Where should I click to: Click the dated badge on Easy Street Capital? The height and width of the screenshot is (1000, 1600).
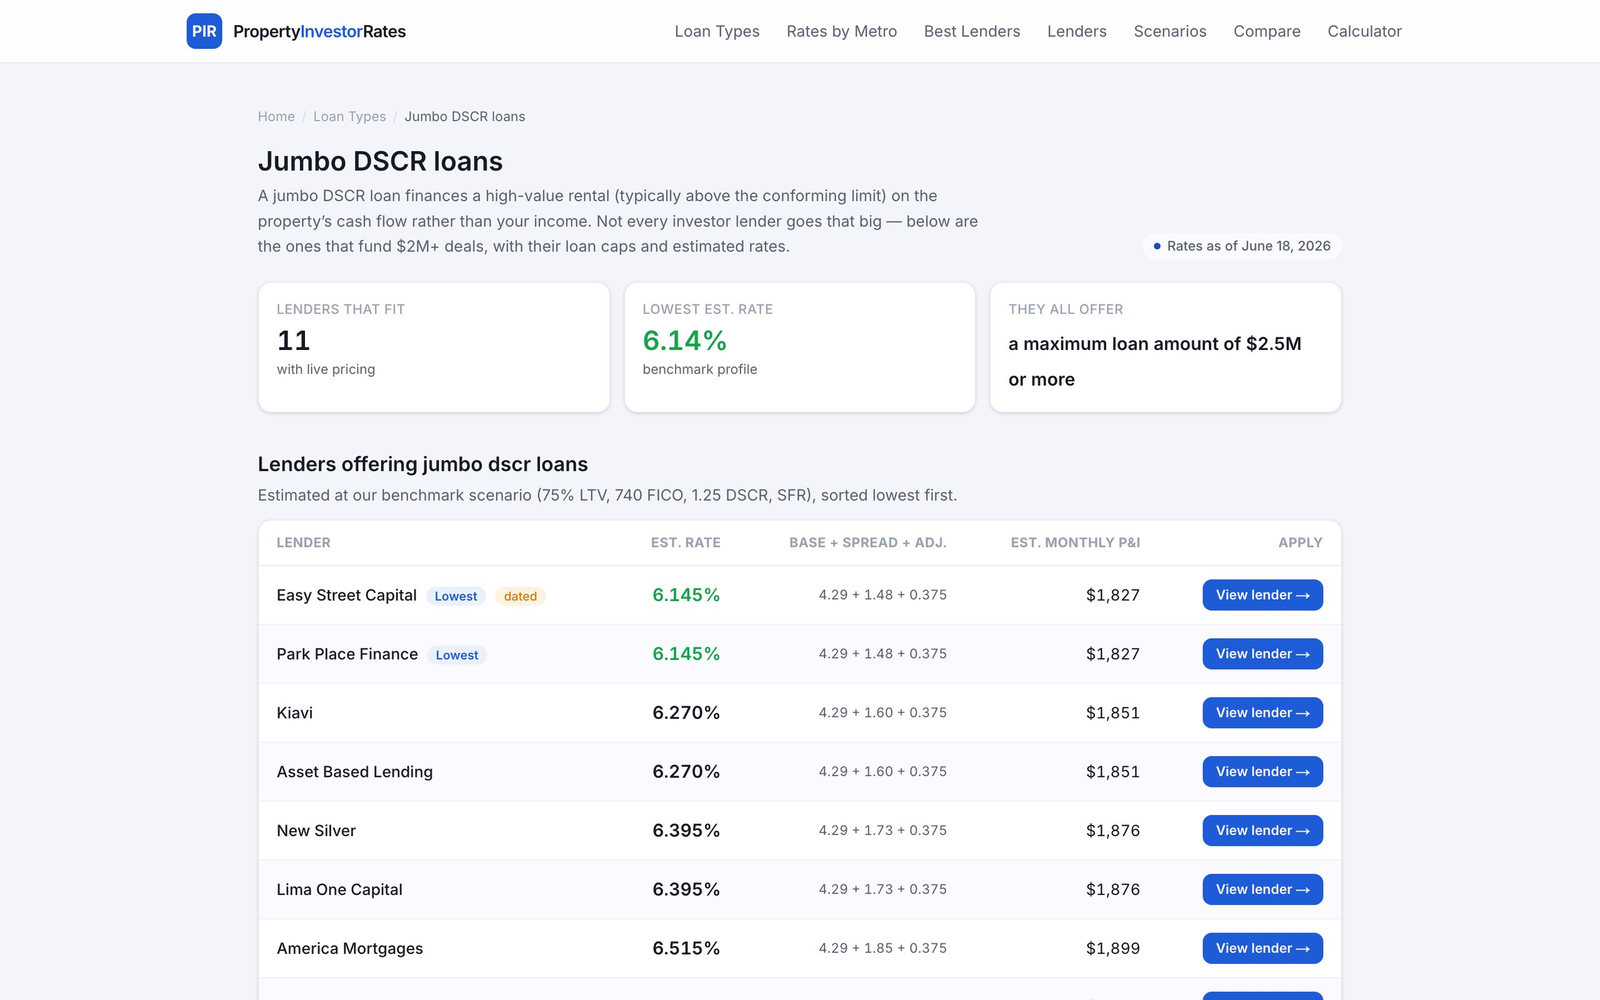click(x=520, y=596)
